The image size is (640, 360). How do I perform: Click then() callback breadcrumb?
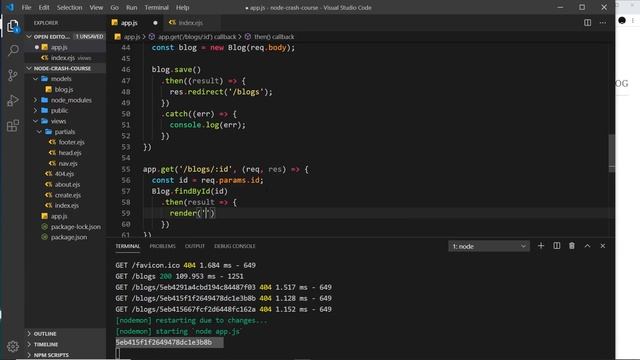tap(274, 37)
